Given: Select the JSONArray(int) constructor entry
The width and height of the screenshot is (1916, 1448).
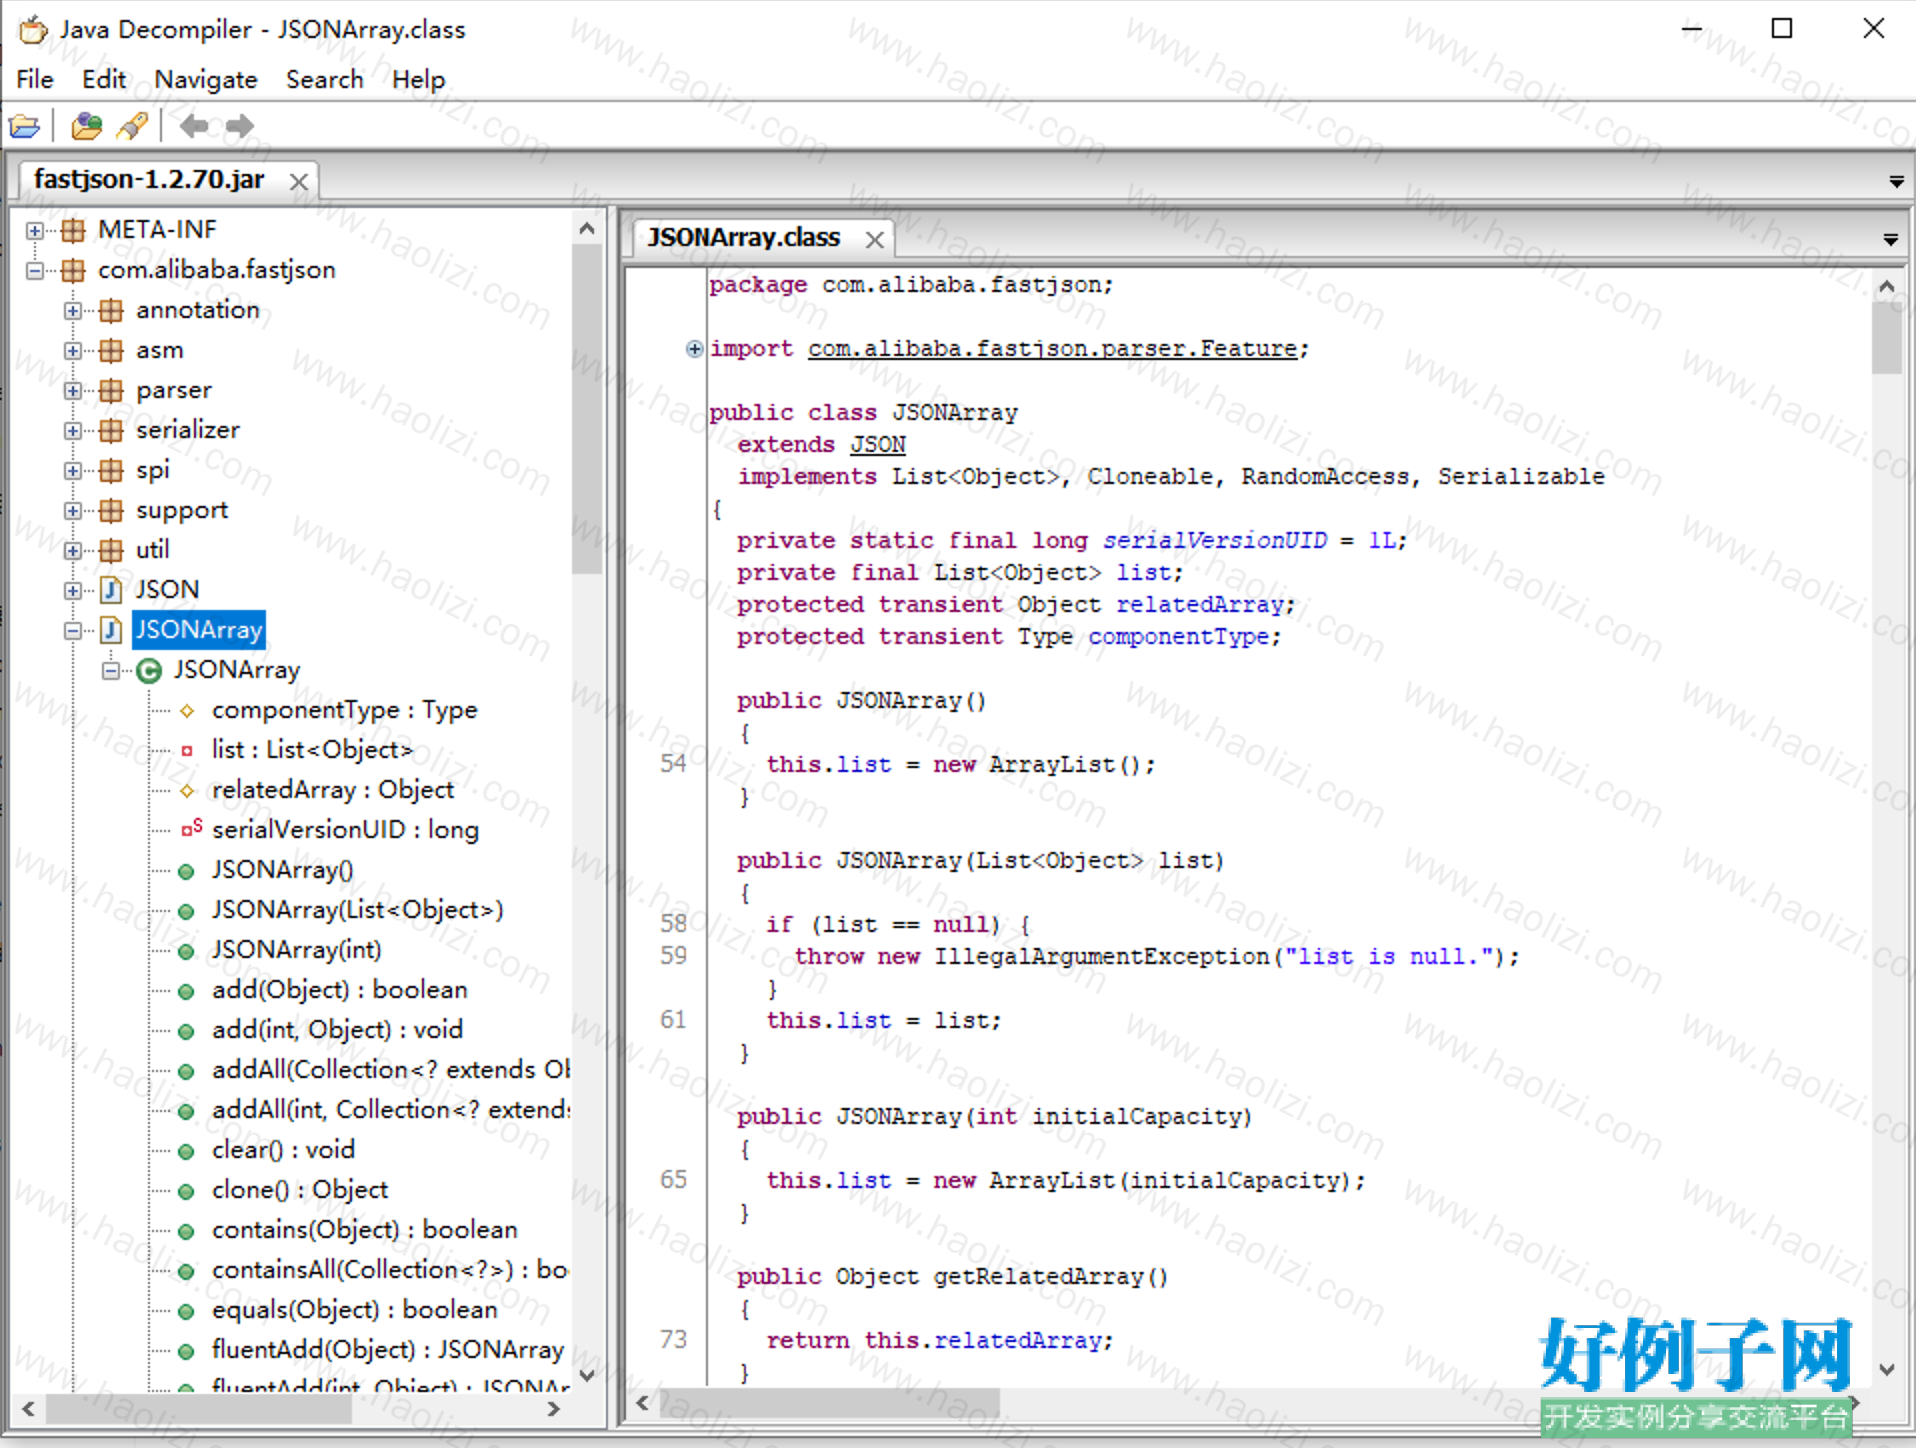Looking at the screenshot, I should point(297,950).
